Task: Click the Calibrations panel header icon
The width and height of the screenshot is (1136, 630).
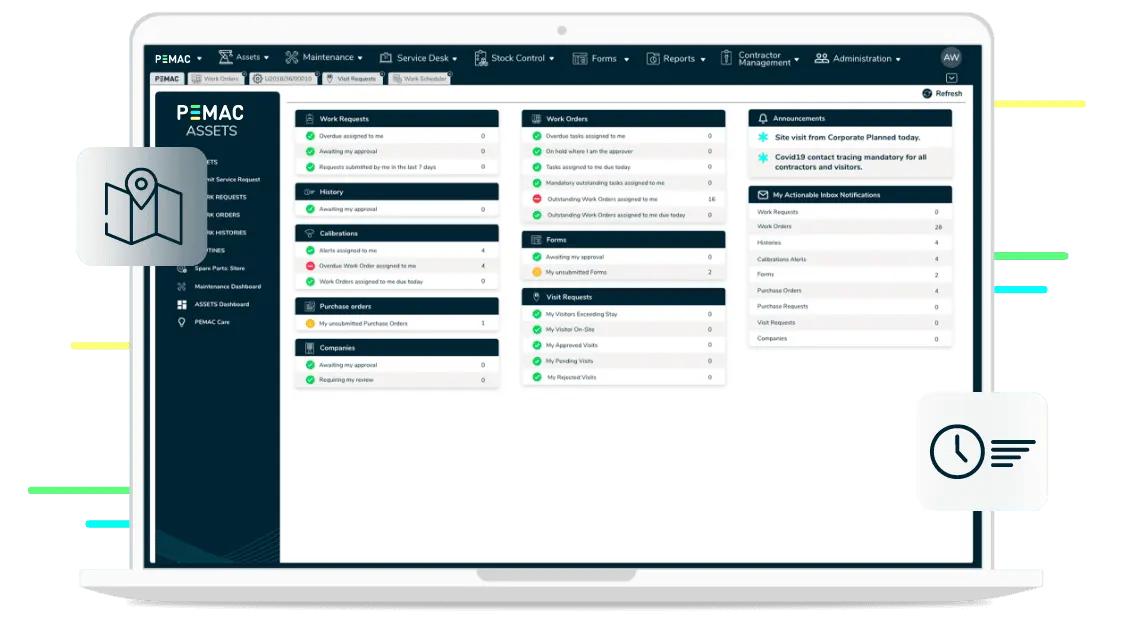Action: [x=309, y=233]
